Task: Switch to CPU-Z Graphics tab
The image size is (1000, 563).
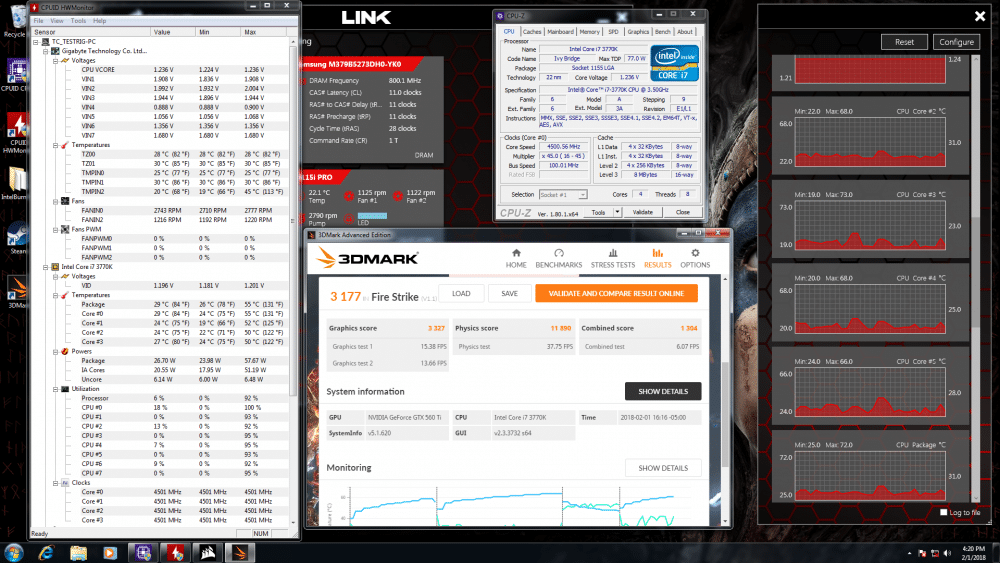Action: point(638,31)
